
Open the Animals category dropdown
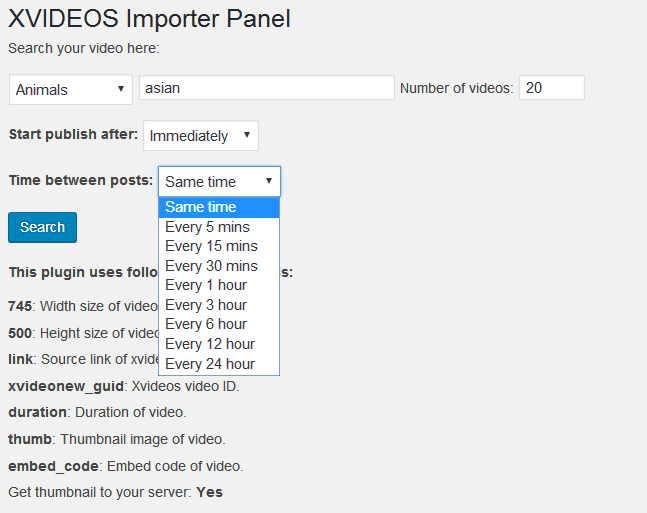[71, 90]
